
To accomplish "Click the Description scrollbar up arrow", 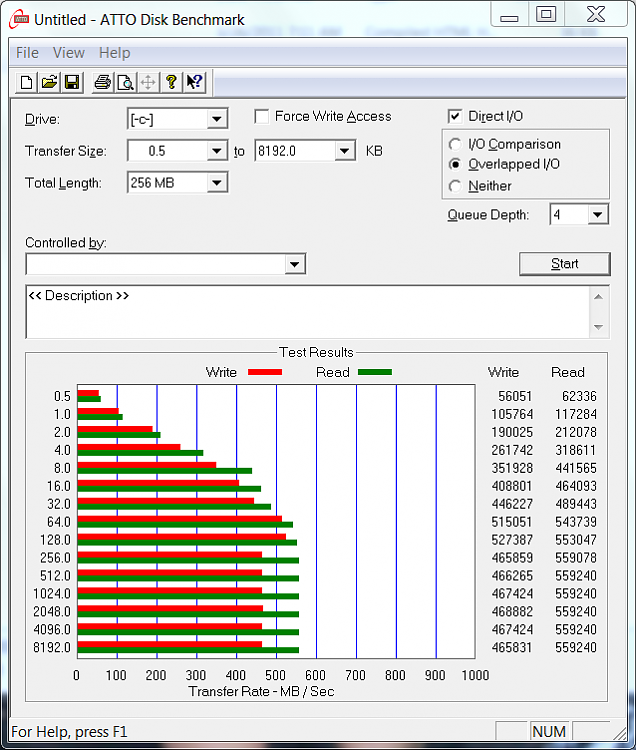I will 598,297.
